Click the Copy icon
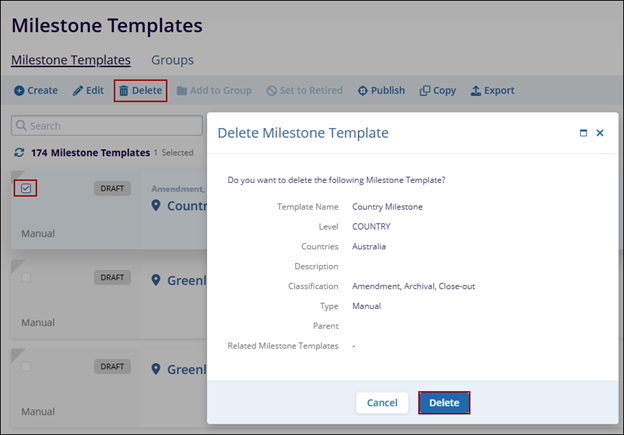 [425, 91]
